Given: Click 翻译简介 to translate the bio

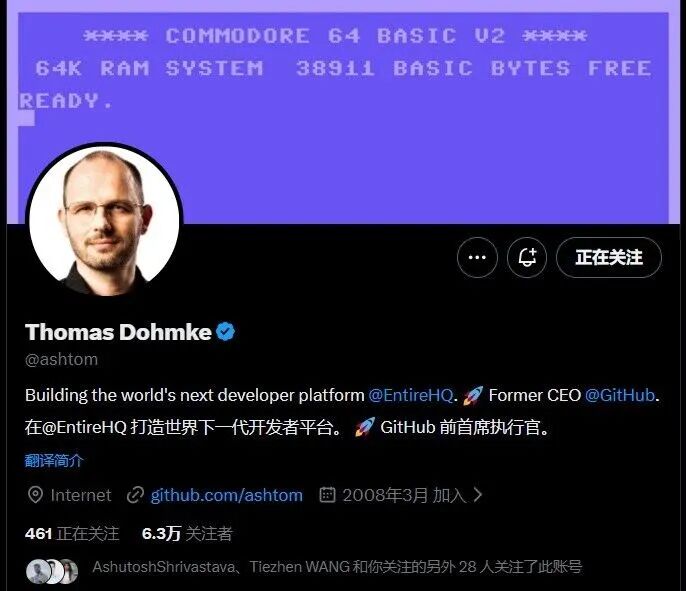Looking at the screenshot, I should 54,461.
